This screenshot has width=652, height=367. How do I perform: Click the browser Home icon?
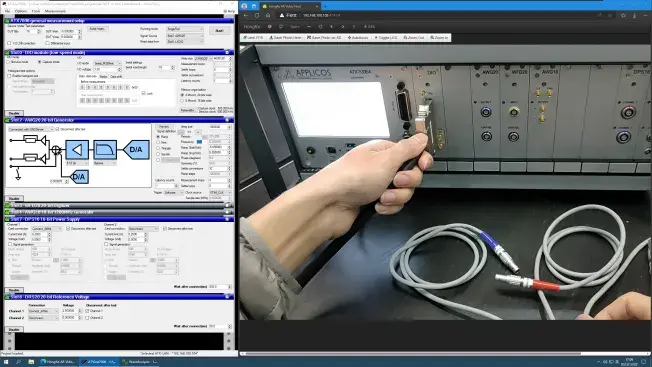coord(268,15)
